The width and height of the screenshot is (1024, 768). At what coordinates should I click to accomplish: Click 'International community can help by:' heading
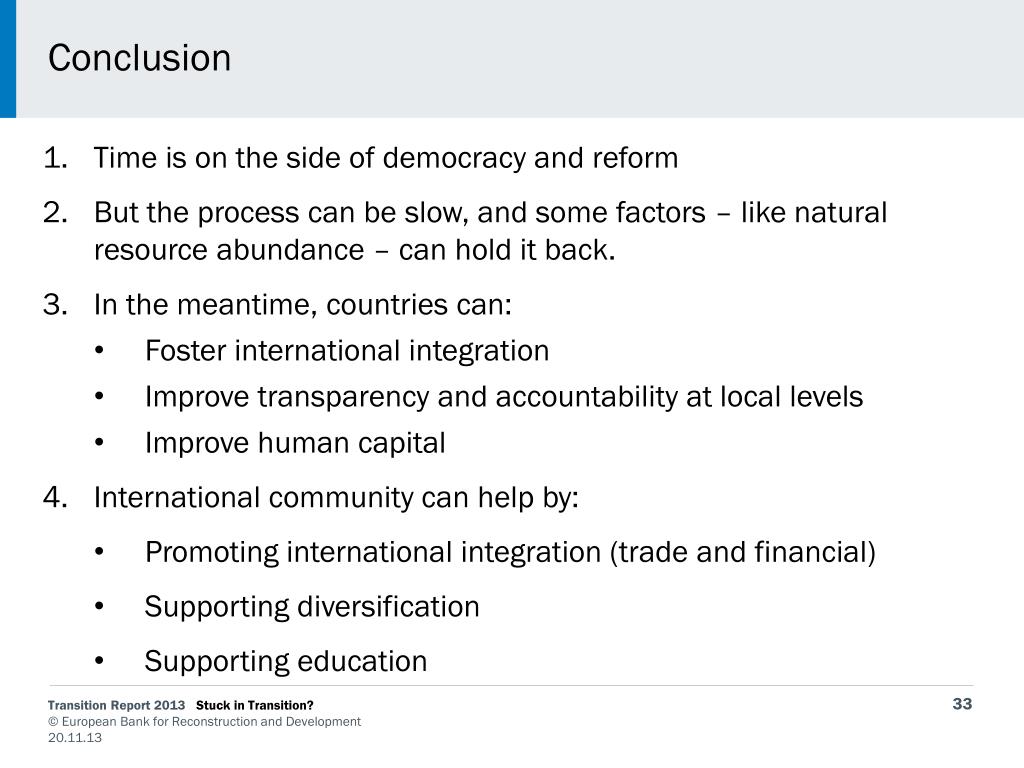click(x=336, y=498)
